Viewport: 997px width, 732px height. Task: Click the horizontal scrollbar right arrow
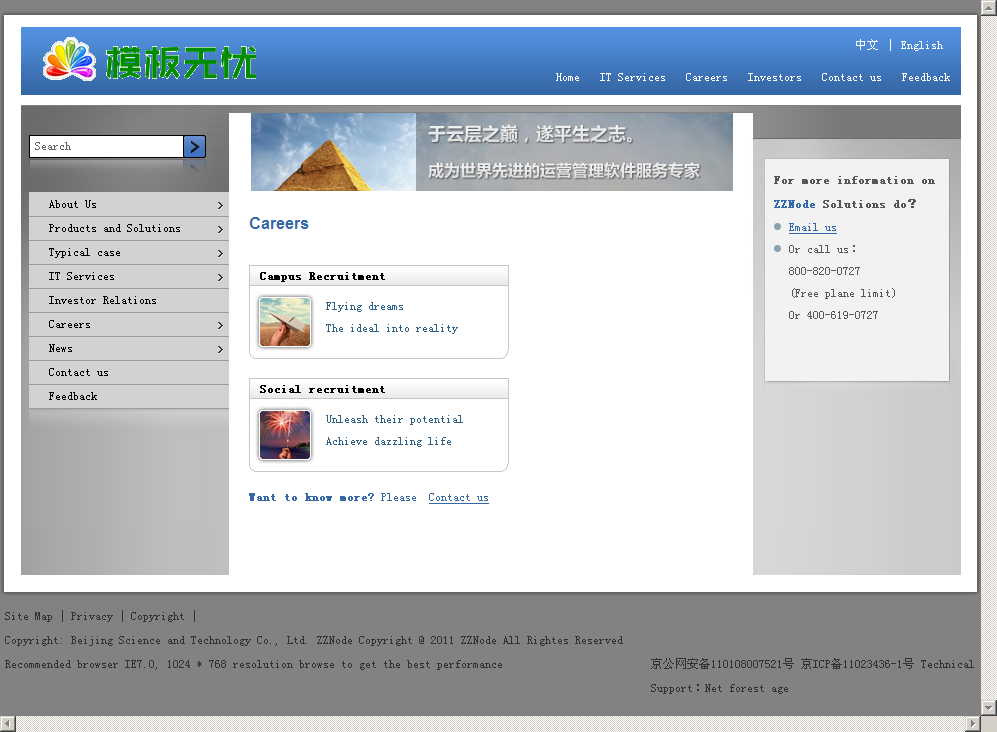point(972,723)
